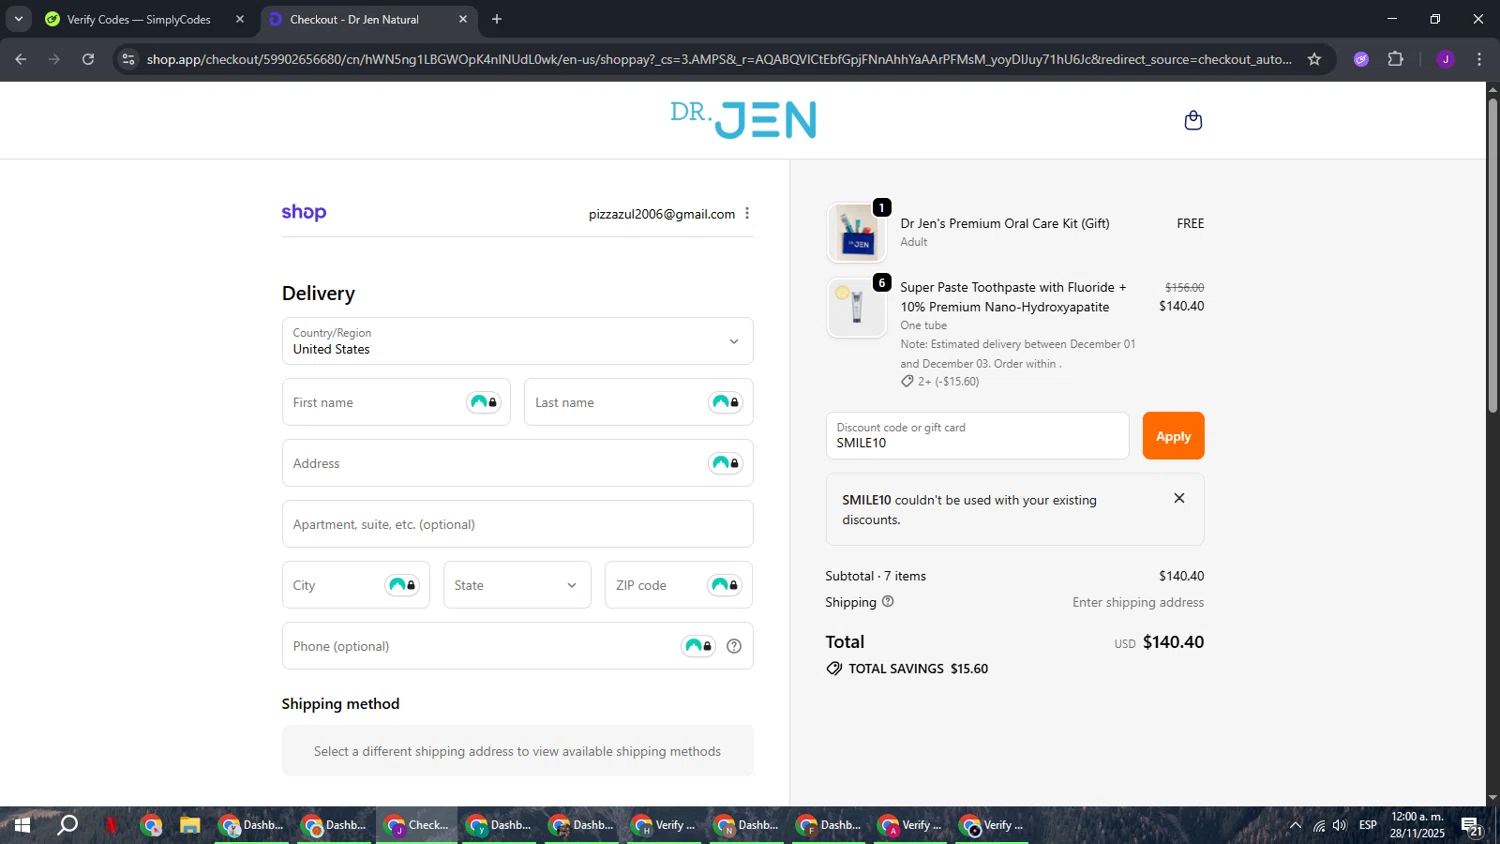Click the Phone (optional) field
Viewport: 1500px width, 844px height.
pos(517,646)
